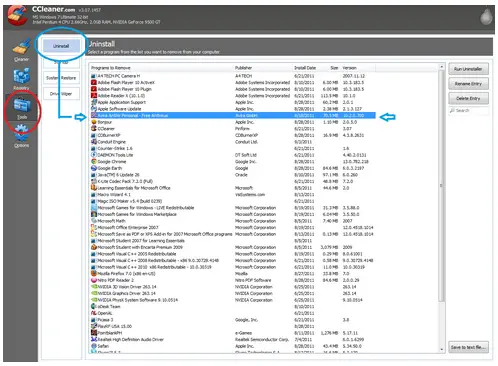
Task: Click the Run Uninstaller button
Action: [468, 69]
